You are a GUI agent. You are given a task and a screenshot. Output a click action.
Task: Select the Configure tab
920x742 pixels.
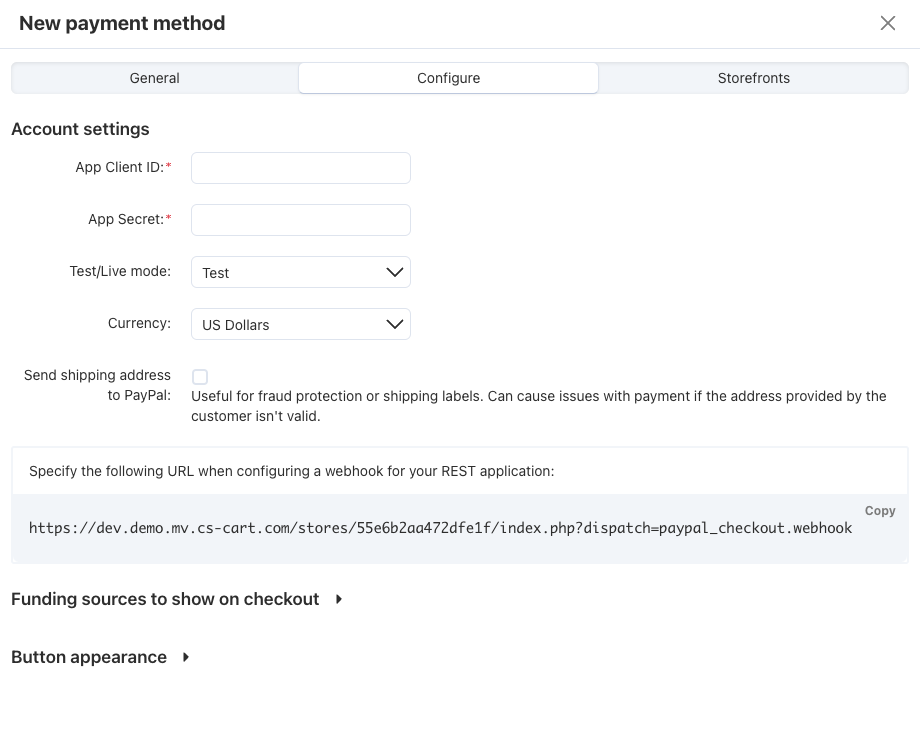(x=448, y=78)
